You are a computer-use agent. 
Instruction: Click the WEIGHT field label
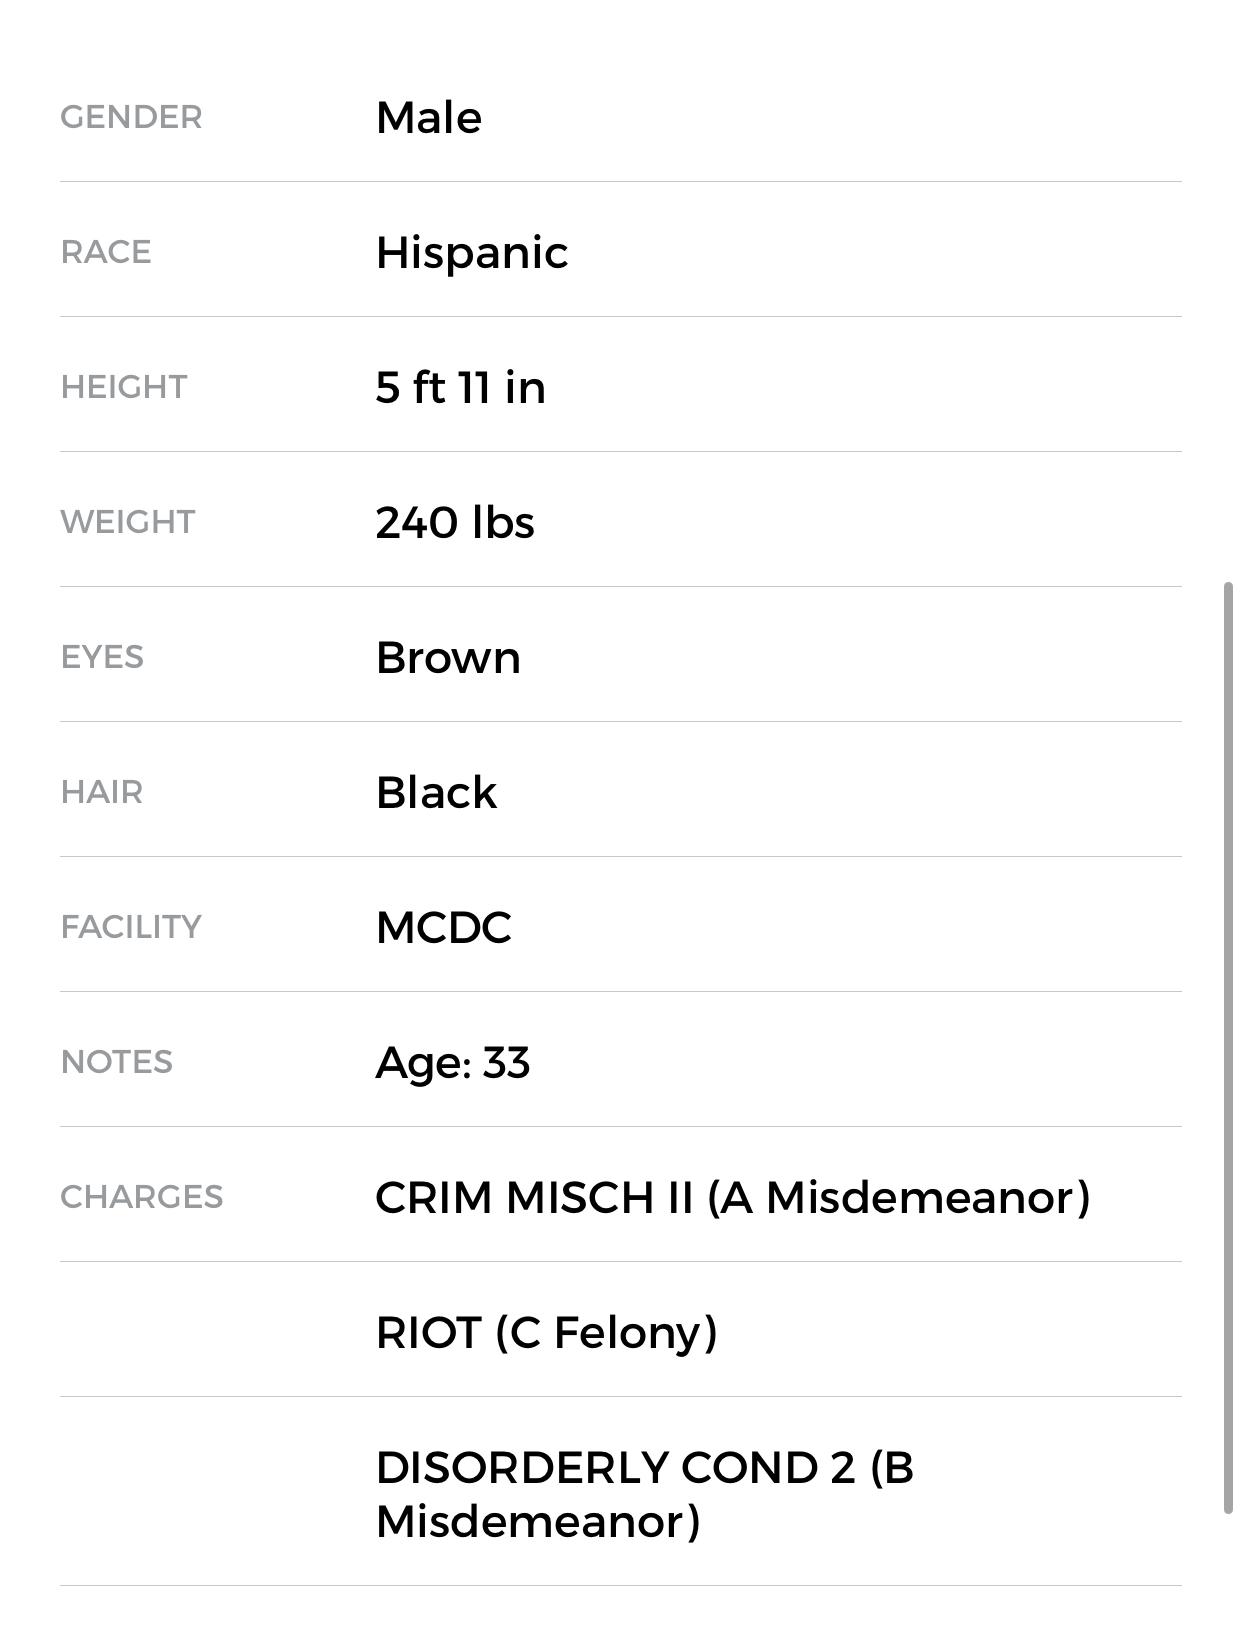click(x=128, y=522)
